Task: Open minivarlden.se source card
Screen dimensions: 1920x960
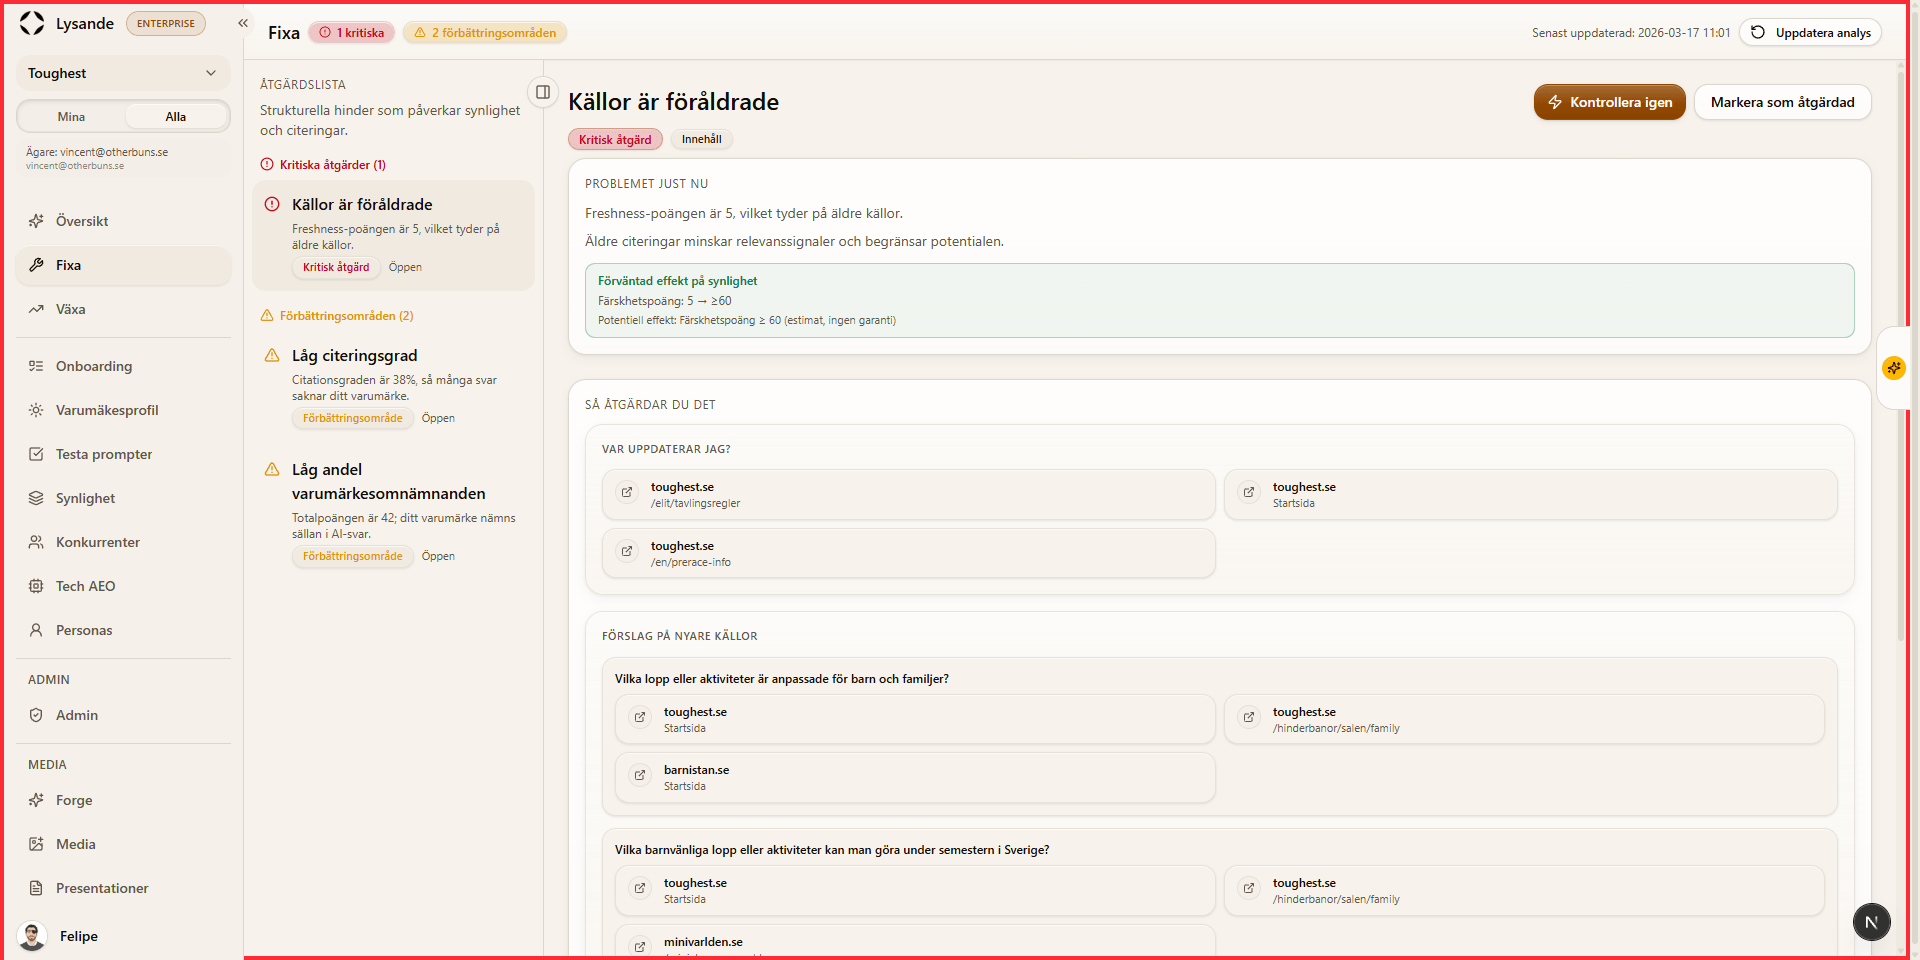Action: point(915,941)
